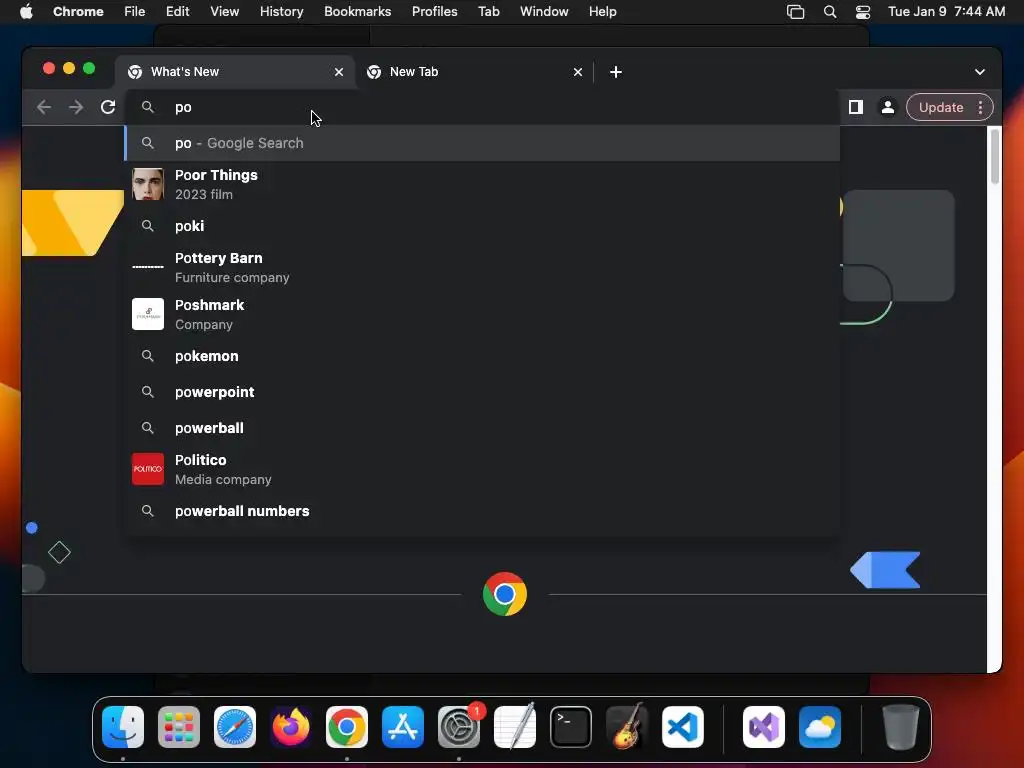1024x768 pixels.
Task: Open Spotlight search in menu bar
Action: (829, 12)
